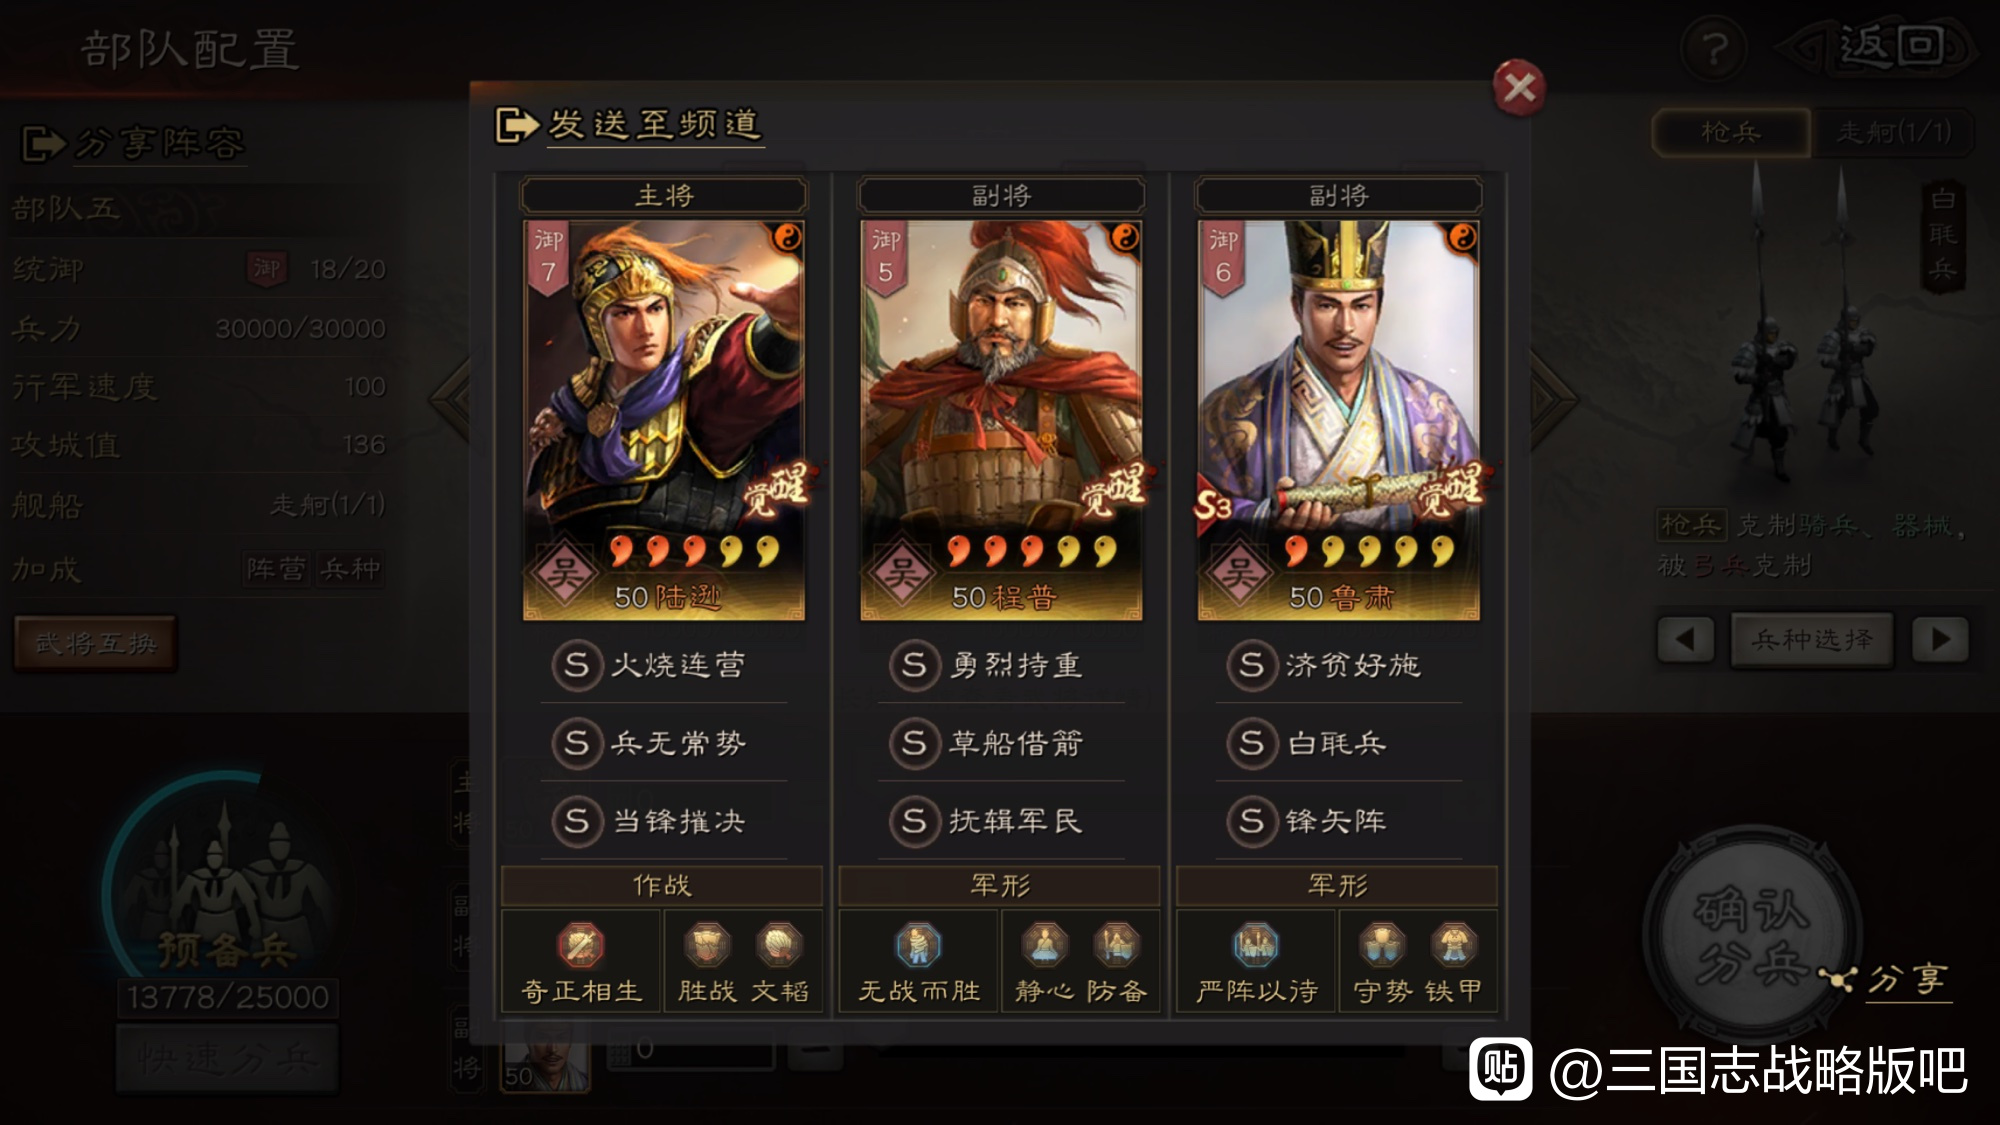Open the 火烧连营 skill entry
Image resolution: width=2000 pixels, height=1125 pixels.
[664, 665]
